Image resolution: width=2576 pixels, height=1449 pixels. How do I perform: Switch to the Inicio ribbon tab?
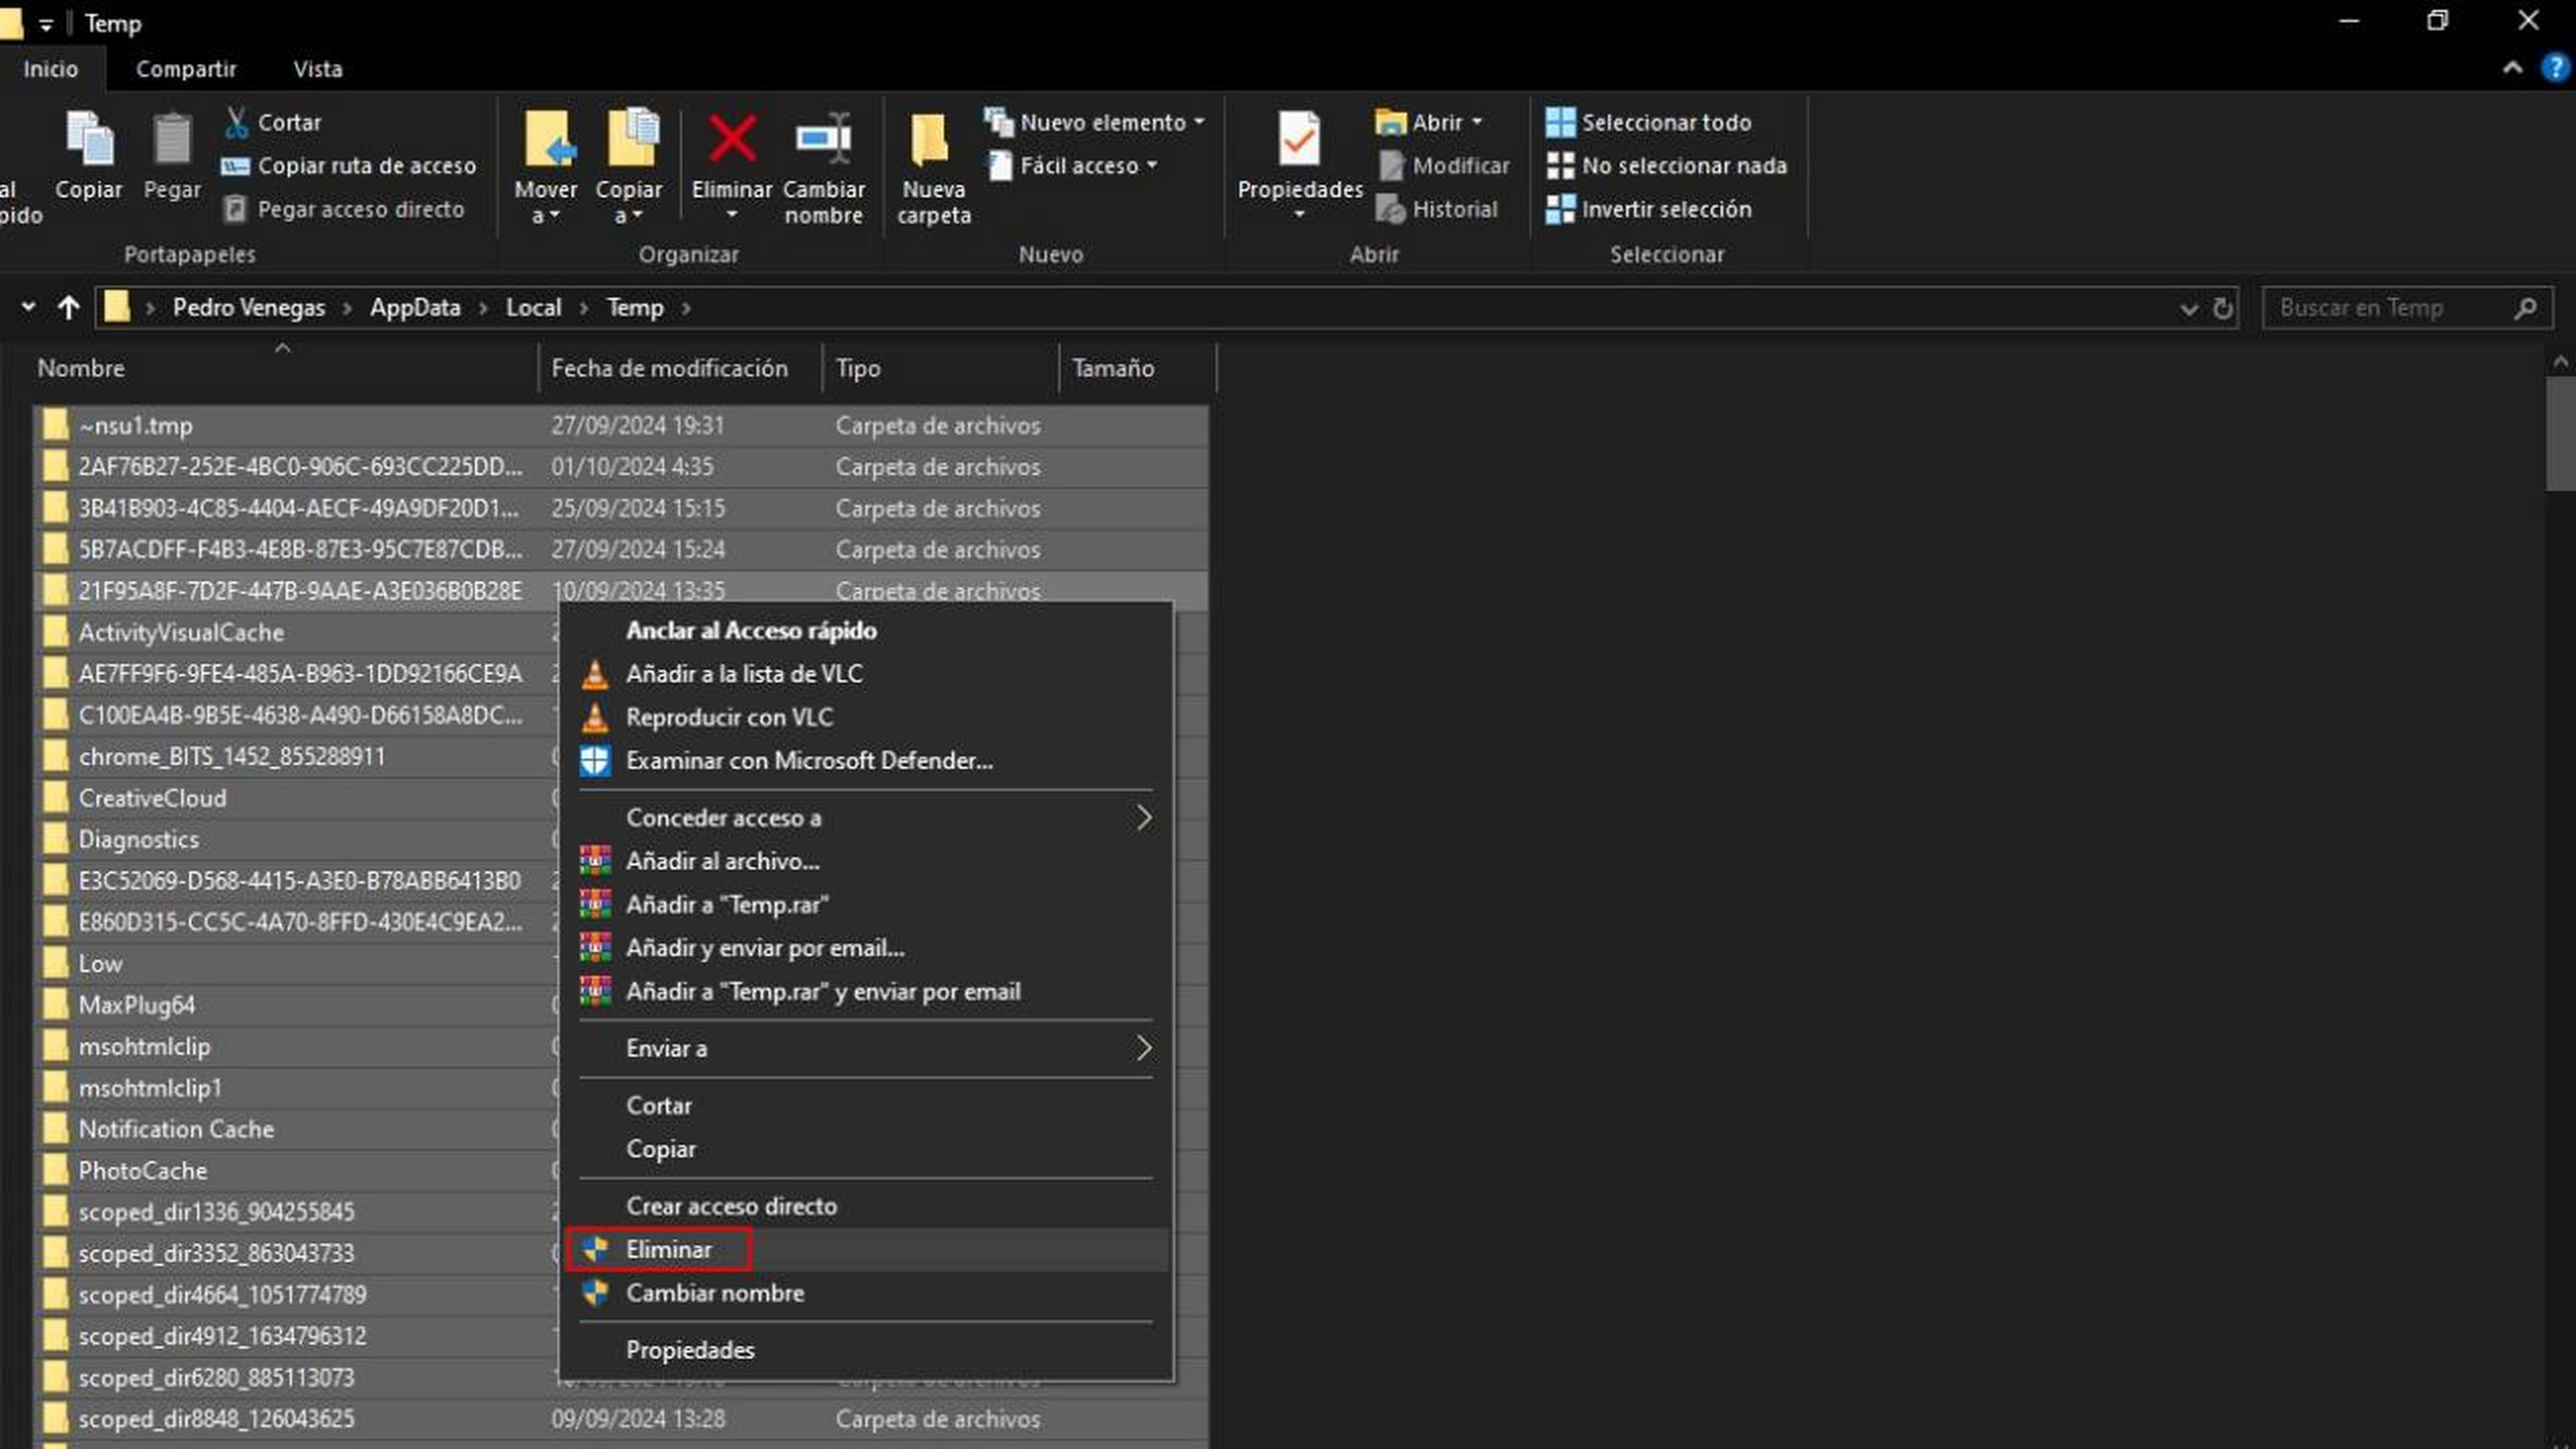click(x=51, y=69)
